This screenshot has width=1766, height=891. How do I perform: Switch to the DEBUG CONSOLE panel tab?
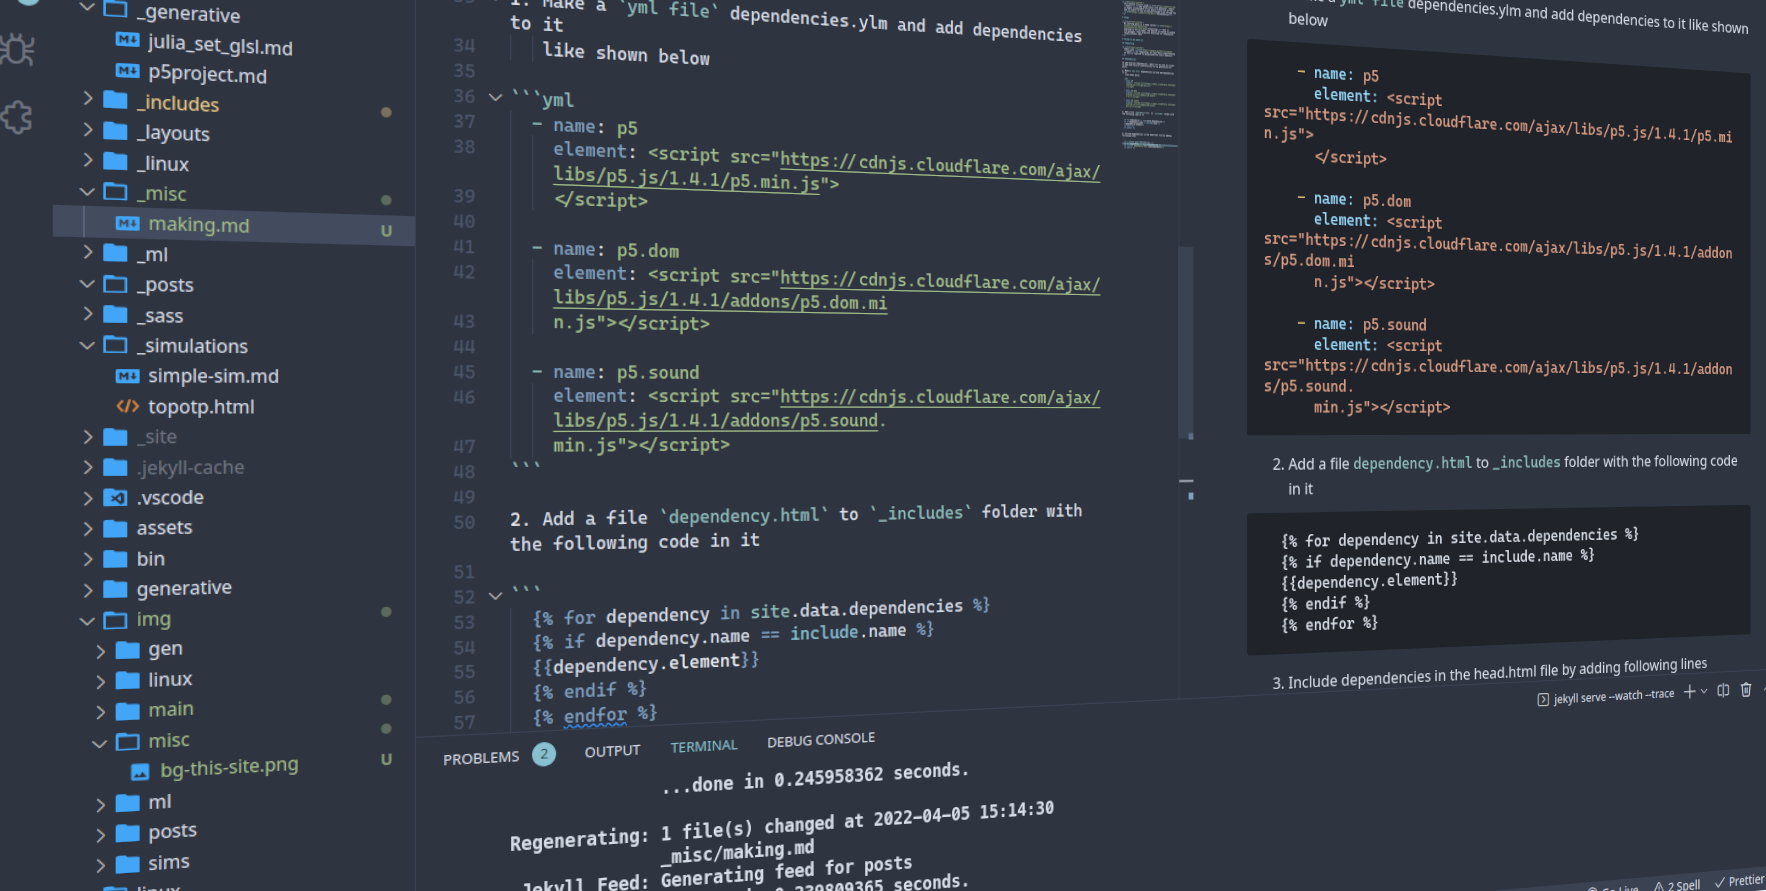click(821, 740)
